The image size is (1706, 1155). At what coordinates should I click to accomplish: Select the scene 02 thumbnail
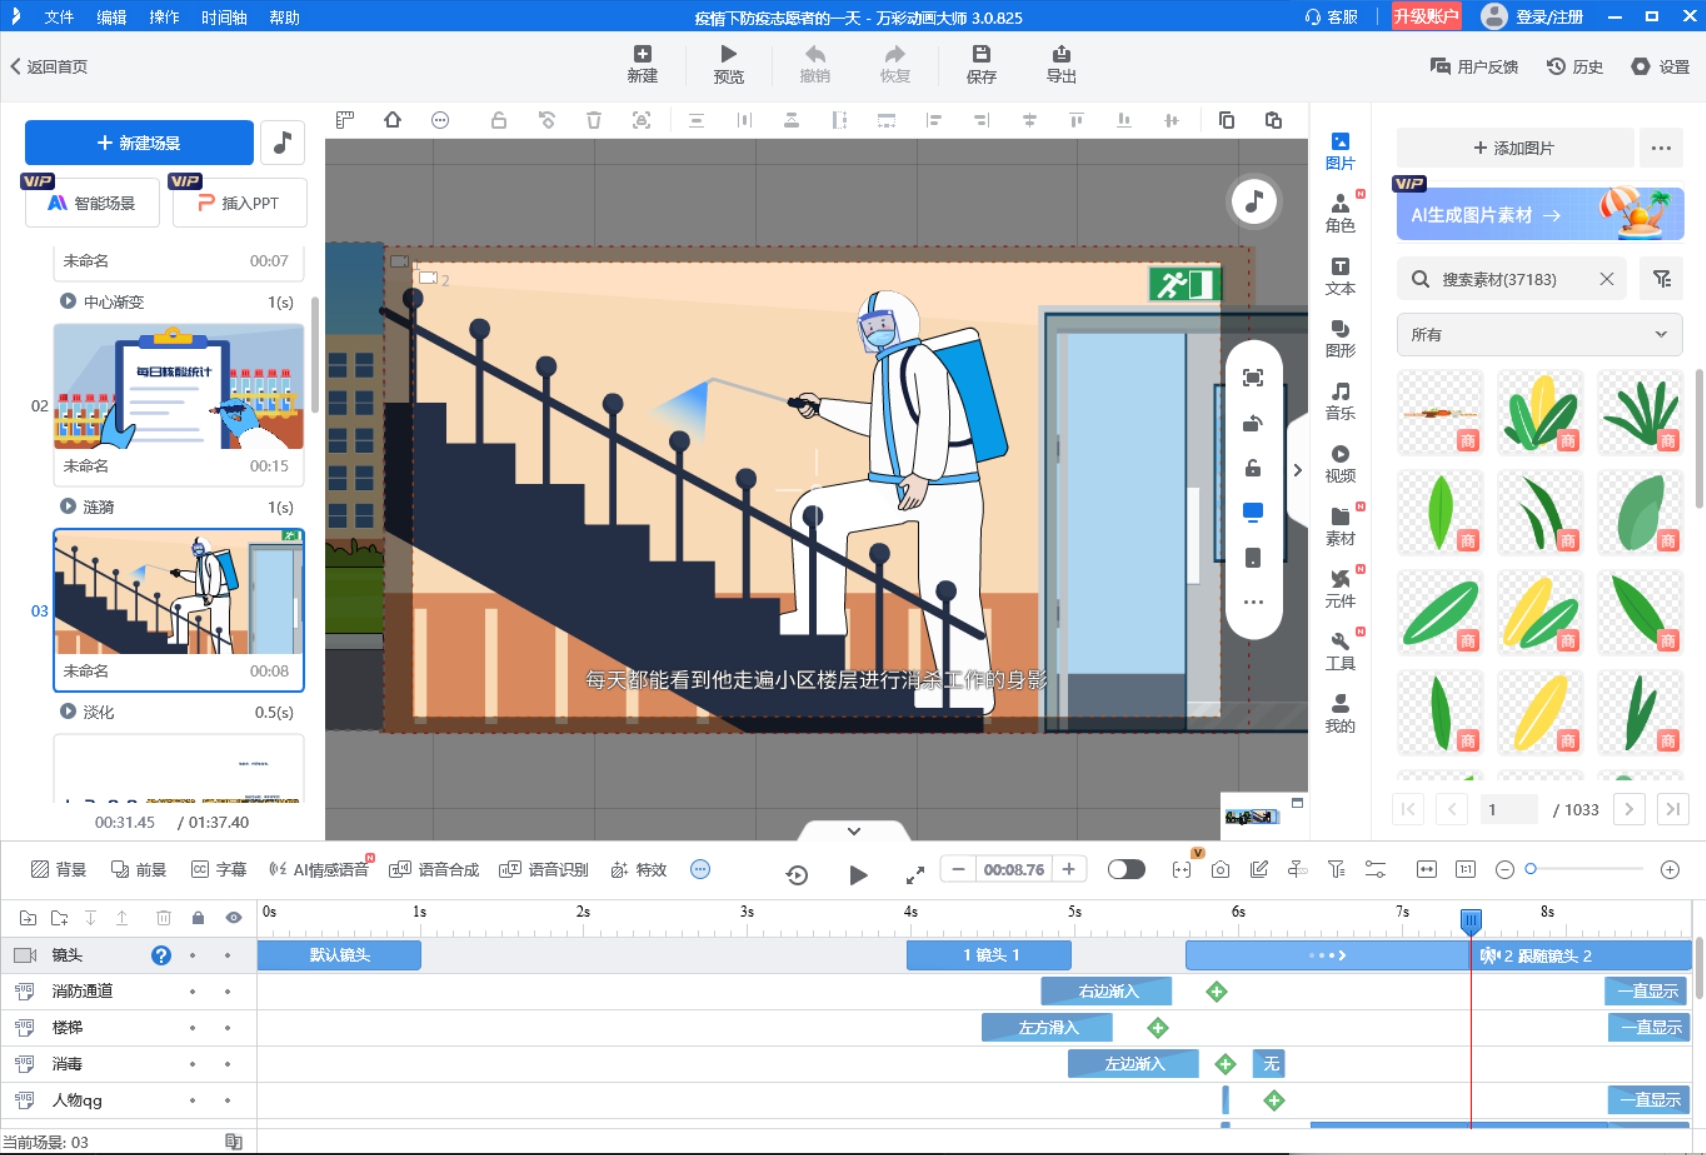178,387
